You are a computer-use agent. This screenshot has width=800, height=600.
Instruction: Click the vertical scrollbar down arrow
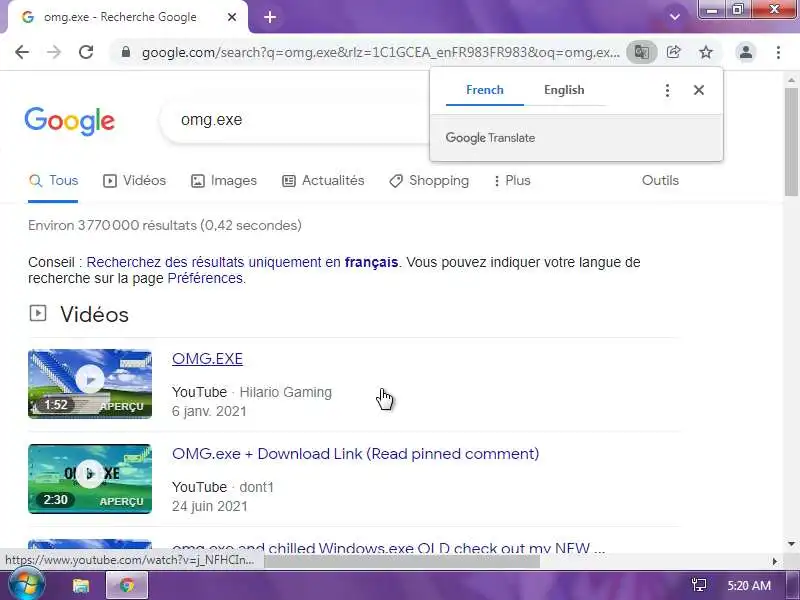(791, 544)
